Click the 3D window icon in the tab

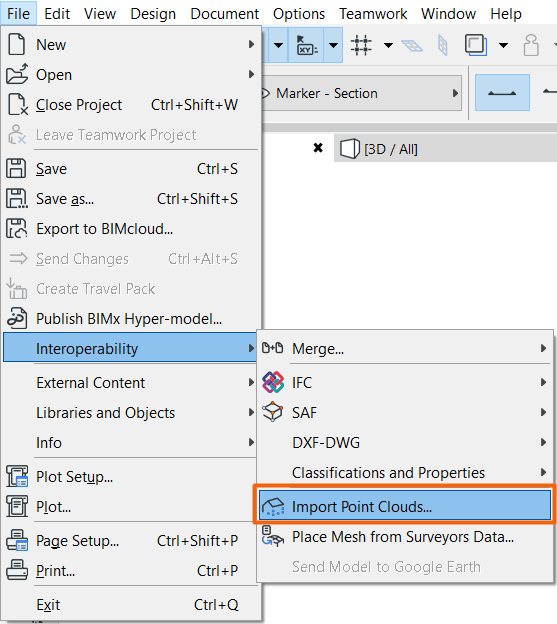point(350,149)
